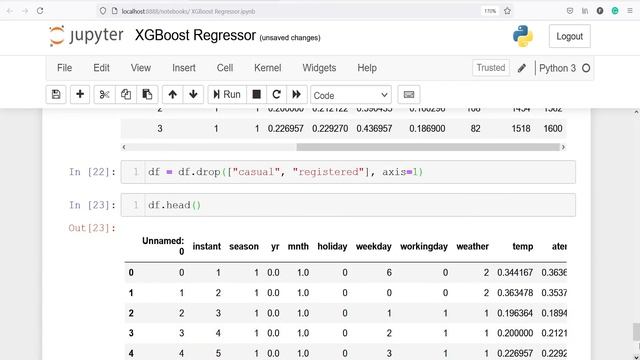Click the value 1600 in upper table

click(x=553, y=129)
